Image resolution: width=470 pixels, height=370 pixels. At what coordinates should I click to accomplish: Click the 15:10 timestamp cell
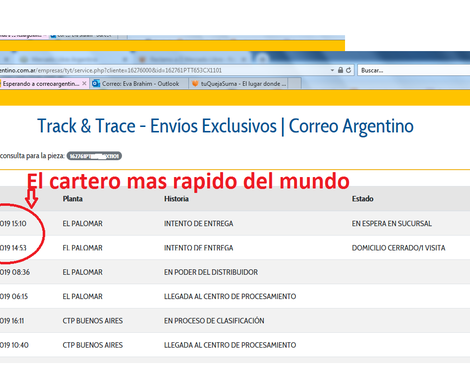click(13, 223)
